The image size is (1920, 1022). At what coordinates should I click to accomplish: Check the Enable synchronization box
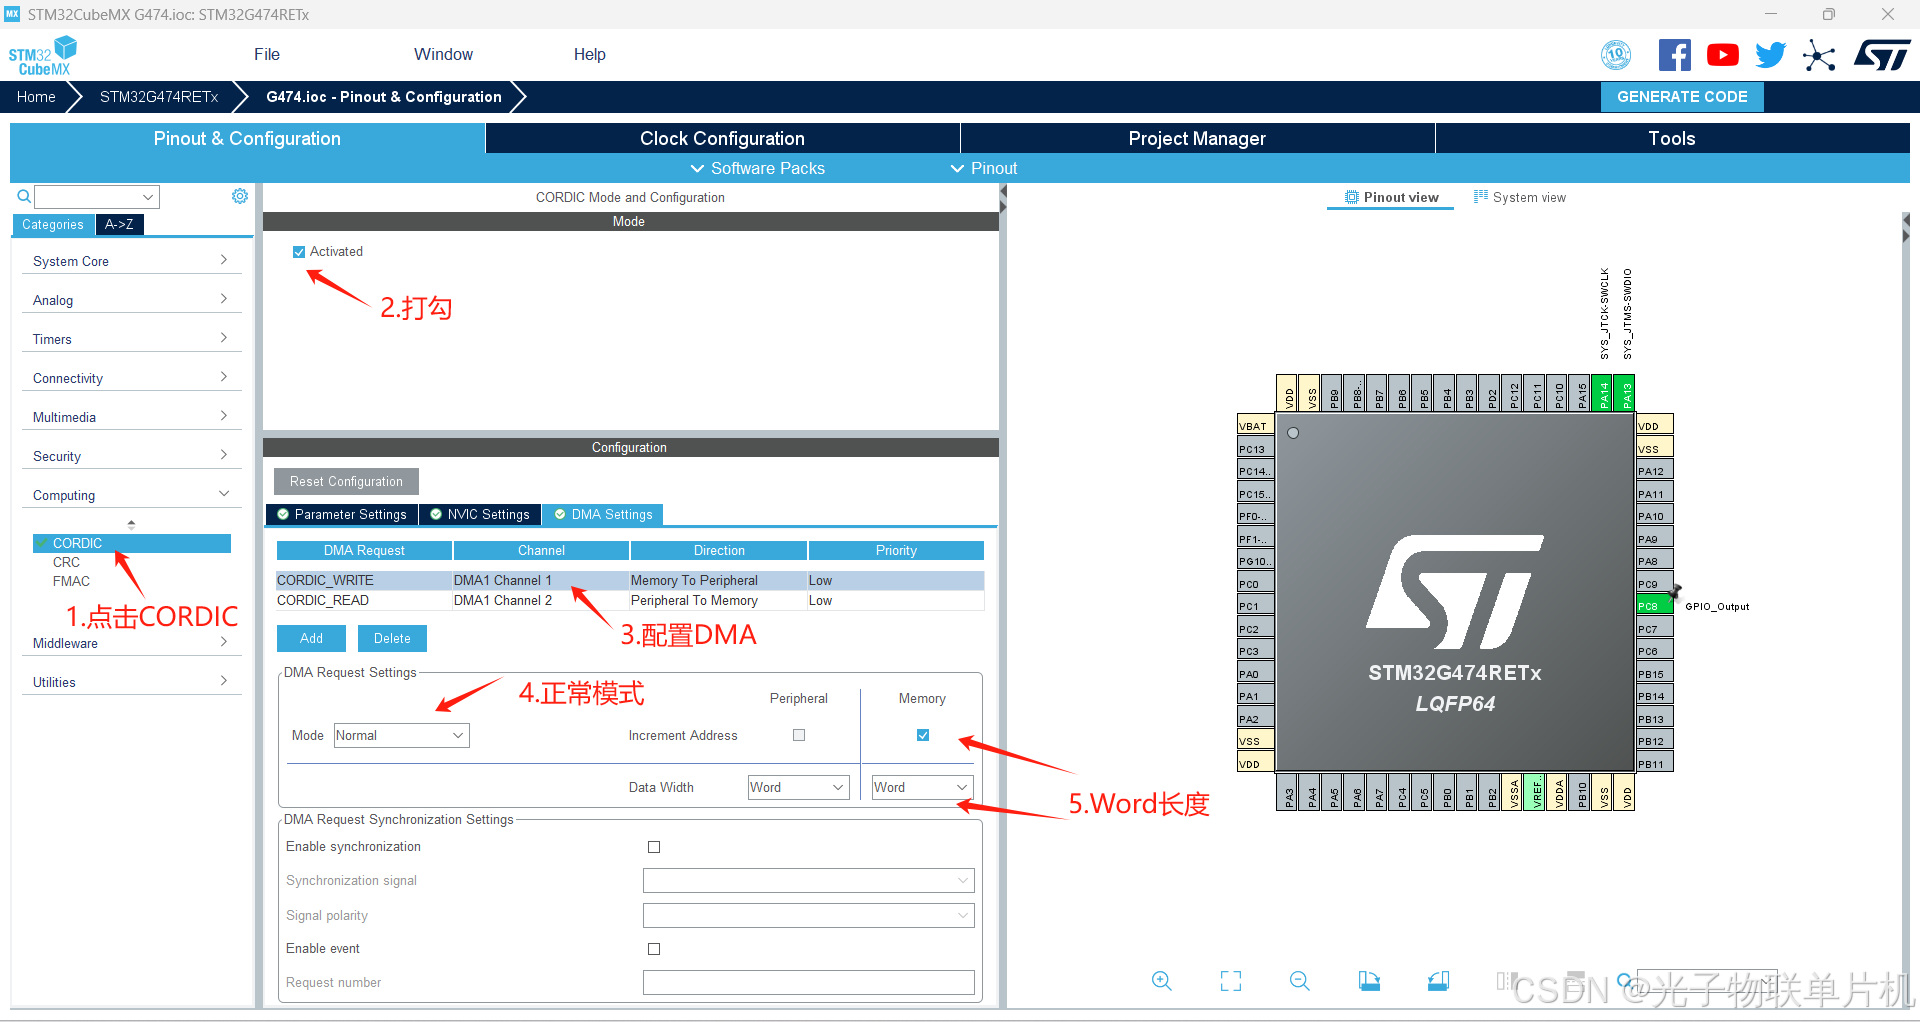pyautogui.click(x=654, y=847)
